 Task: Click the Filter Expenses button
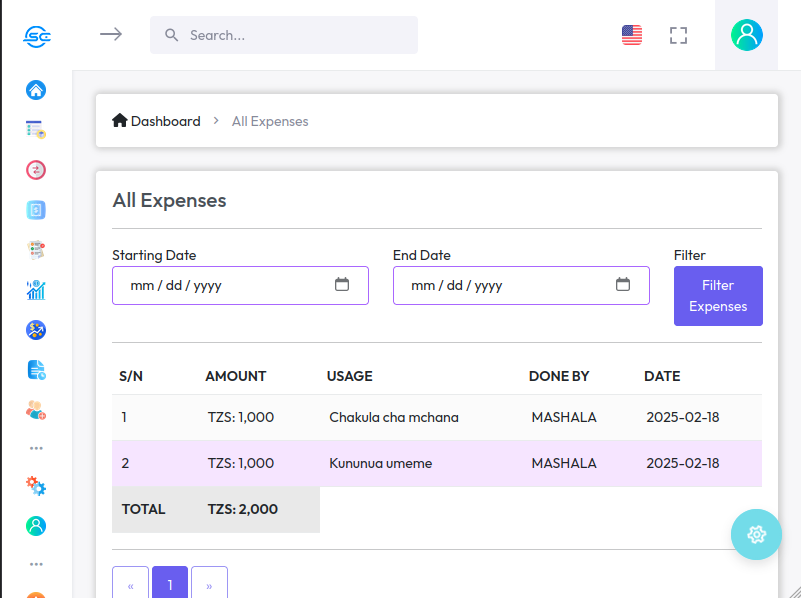pyautogui.click(x=718, y=296)
